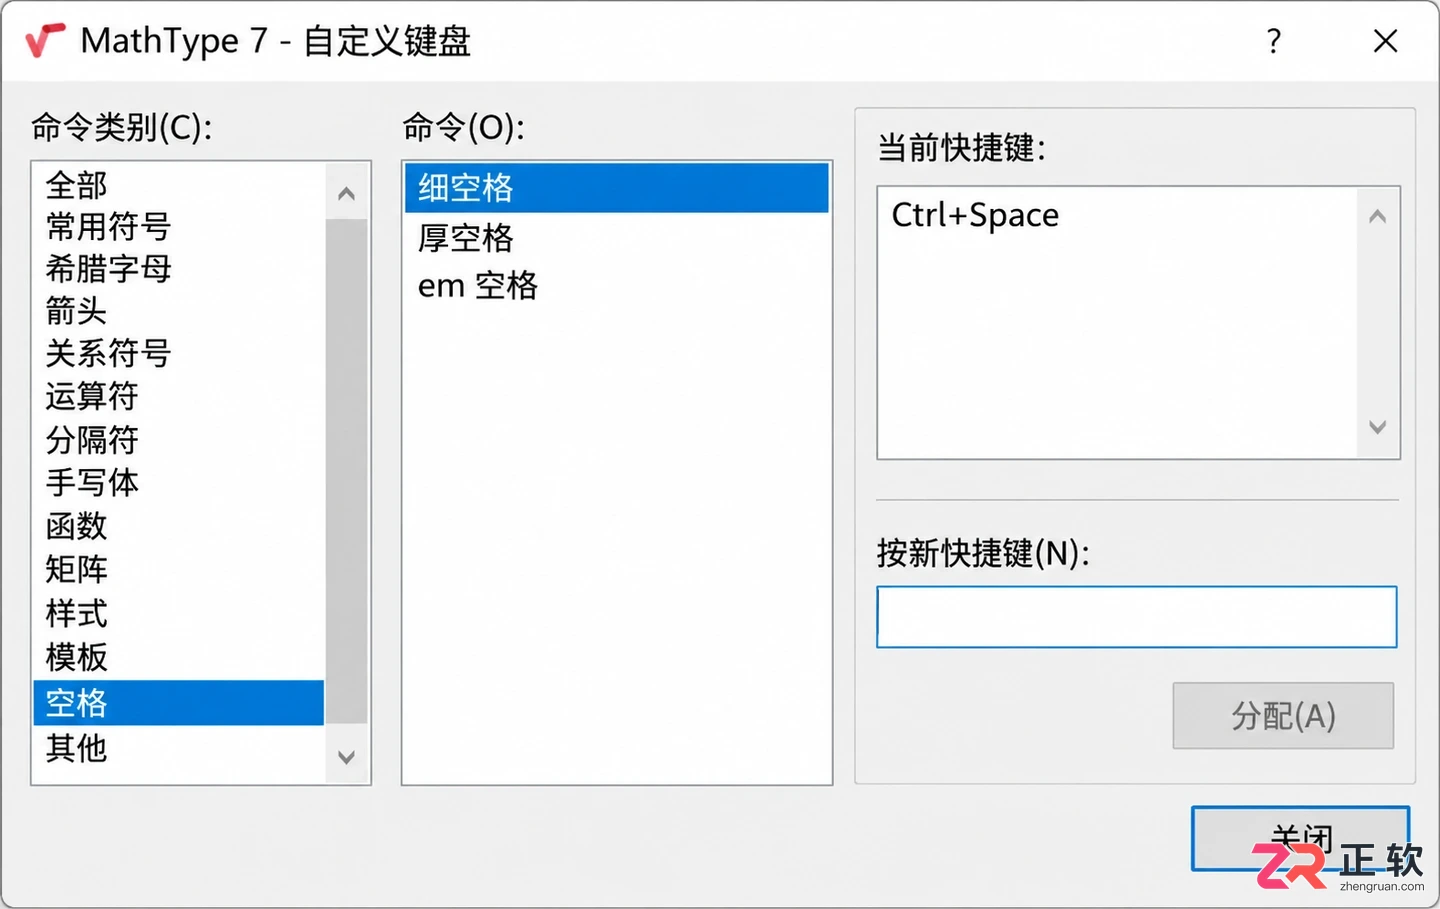Image resolution: width=1440 pixels, height=909 pixels.
Task: Select the 细空格 command
Action: (x=617, y=188)
